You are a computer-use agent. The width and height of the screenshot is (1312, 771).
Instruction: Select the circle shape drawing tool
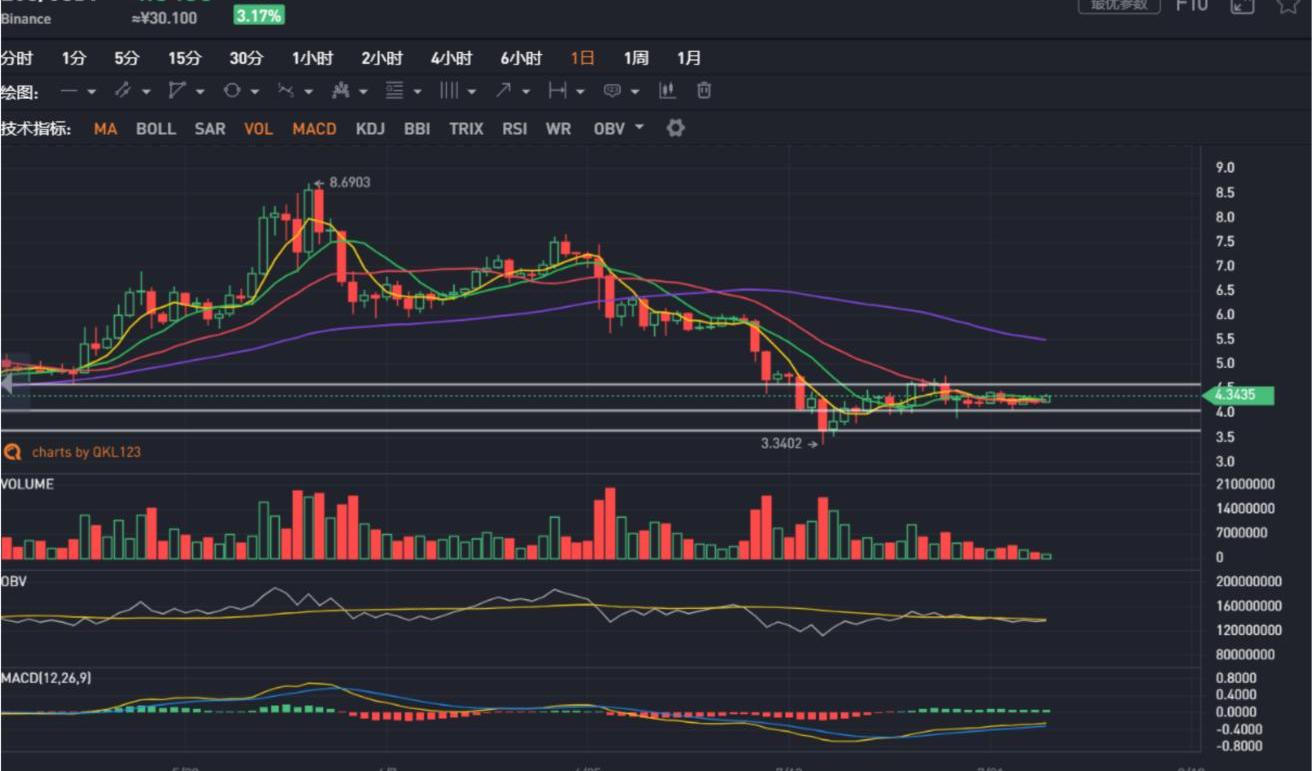[232, 91]
